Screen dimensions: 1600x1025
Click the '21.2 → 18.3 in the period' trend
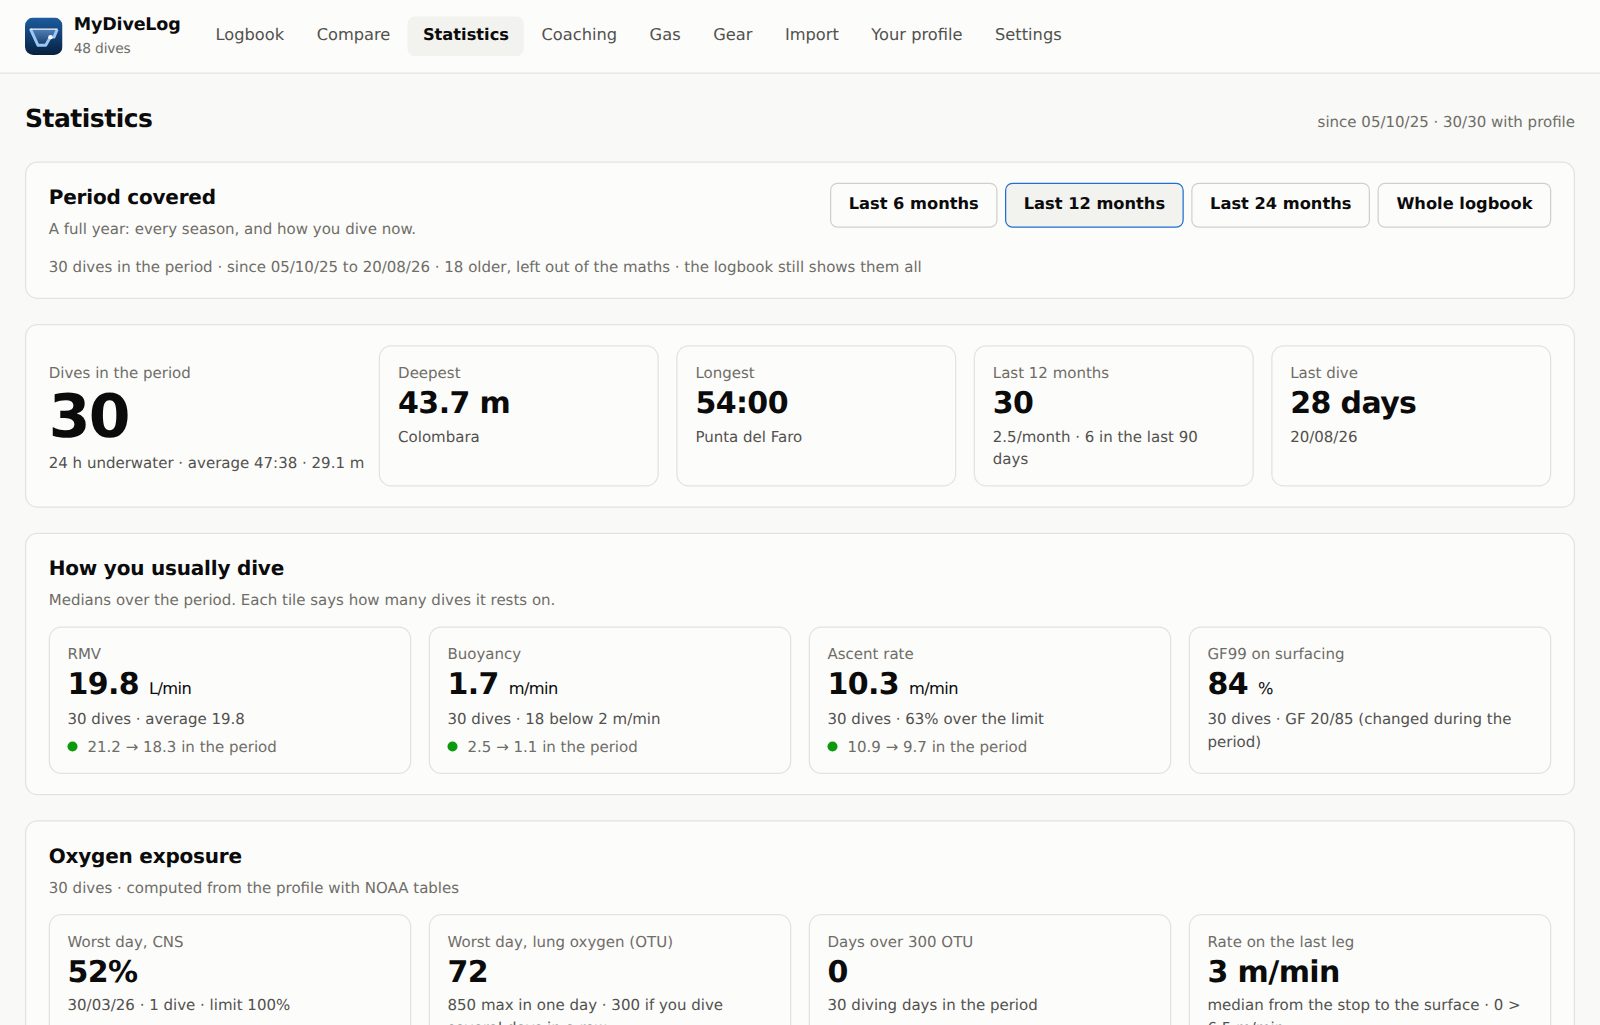tap(182, 747)
